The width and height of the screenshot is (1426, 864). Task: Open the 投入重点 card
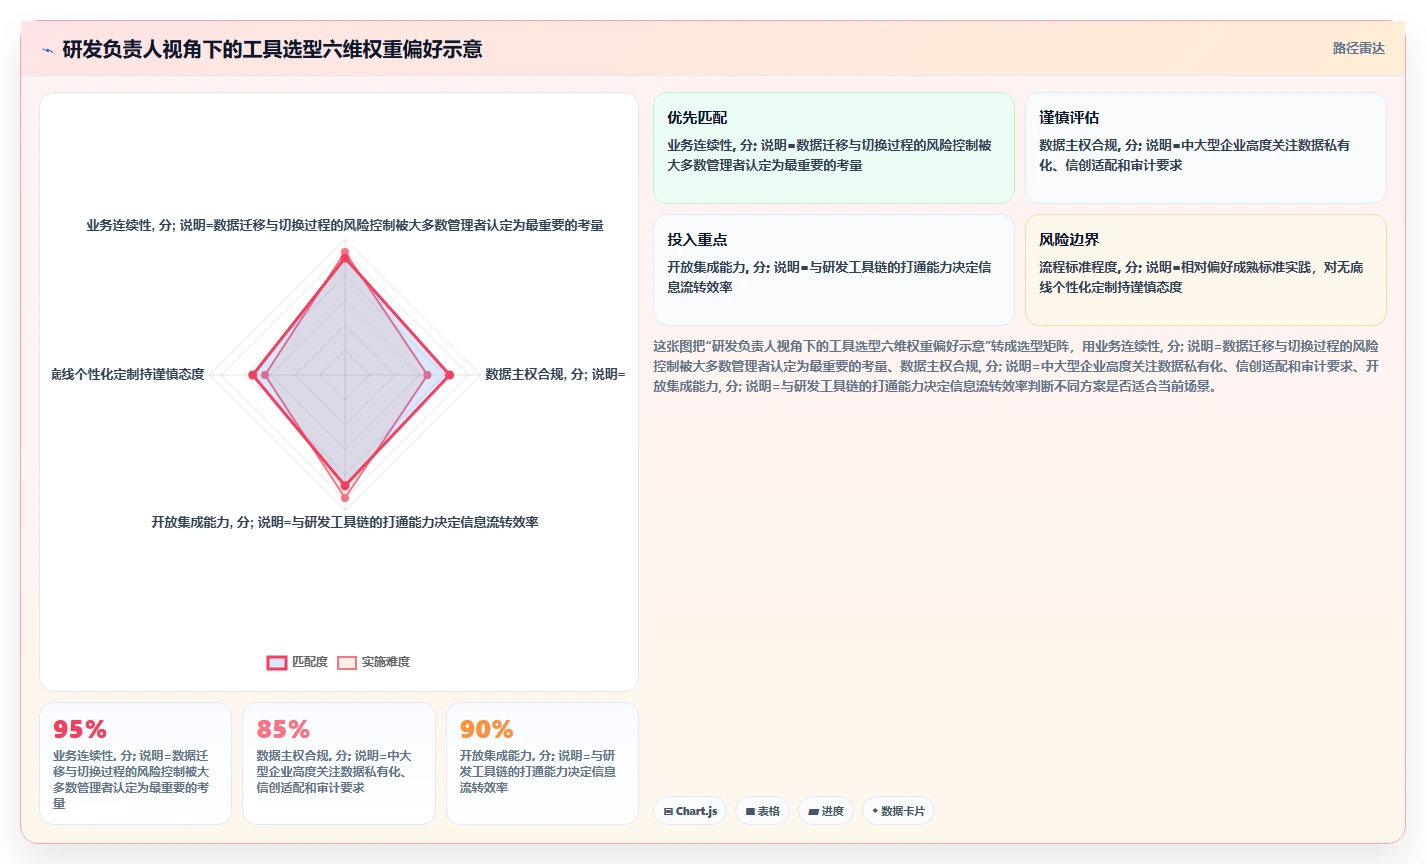(x=834, y=270)
